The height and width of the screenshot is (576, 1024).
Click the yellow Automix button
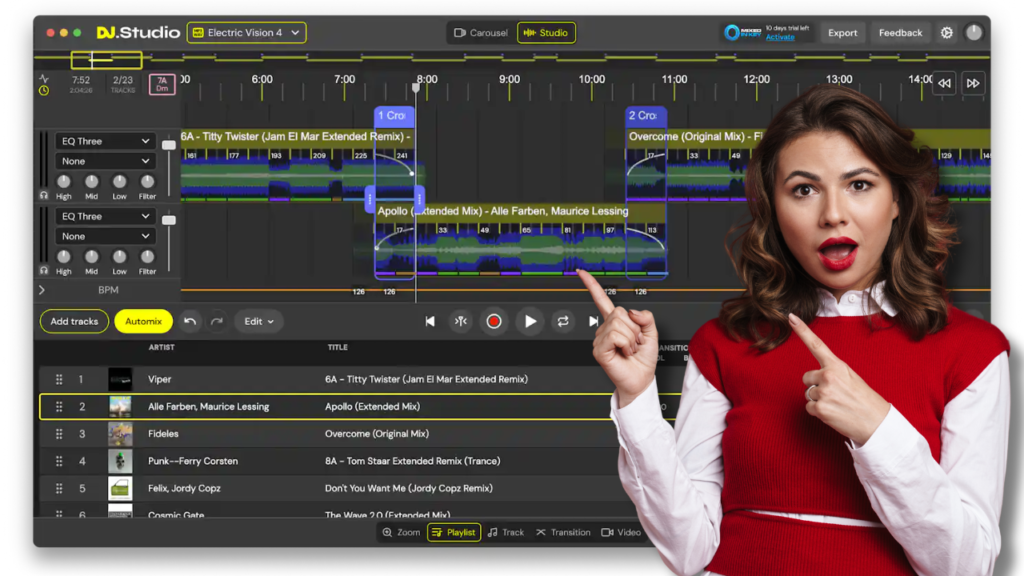click(143, 321)
